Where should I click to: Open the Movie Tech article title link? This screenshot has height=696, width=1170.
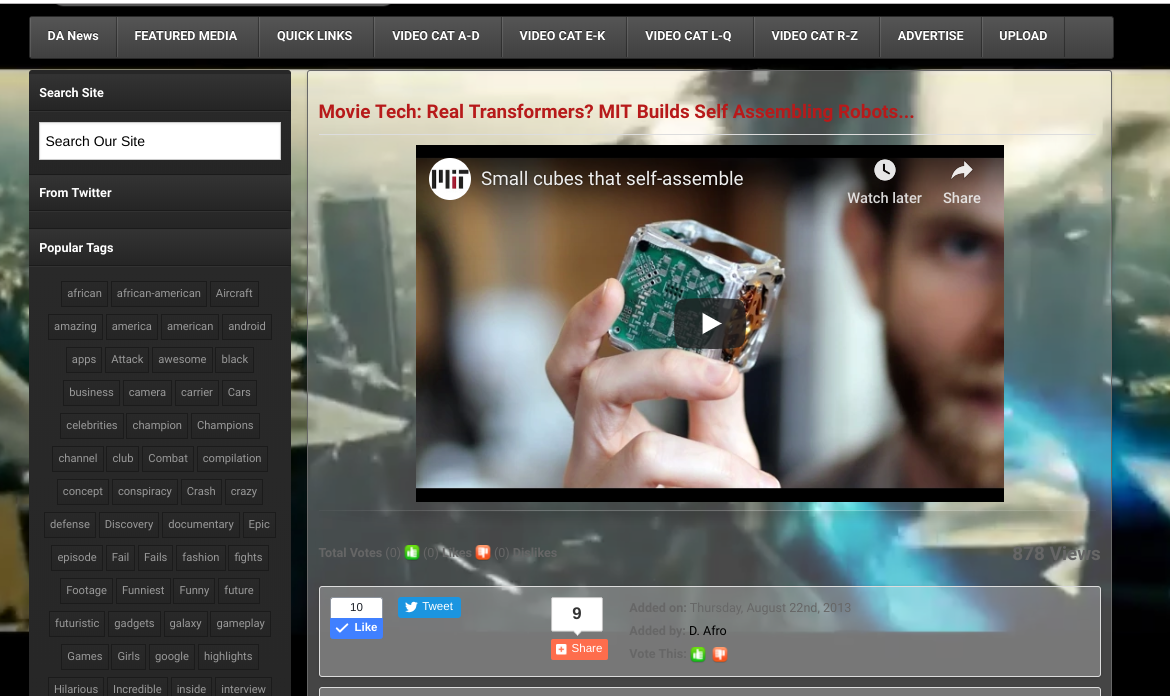616,112
